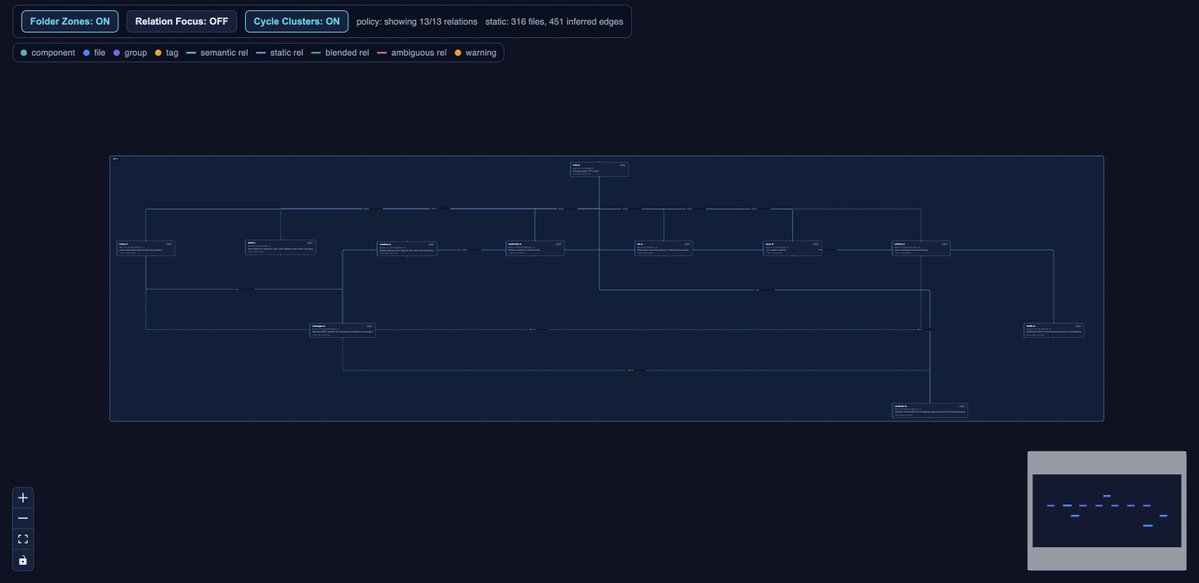
Task: Toggle the canvas interactivity lock
Action: coord(23,560)
